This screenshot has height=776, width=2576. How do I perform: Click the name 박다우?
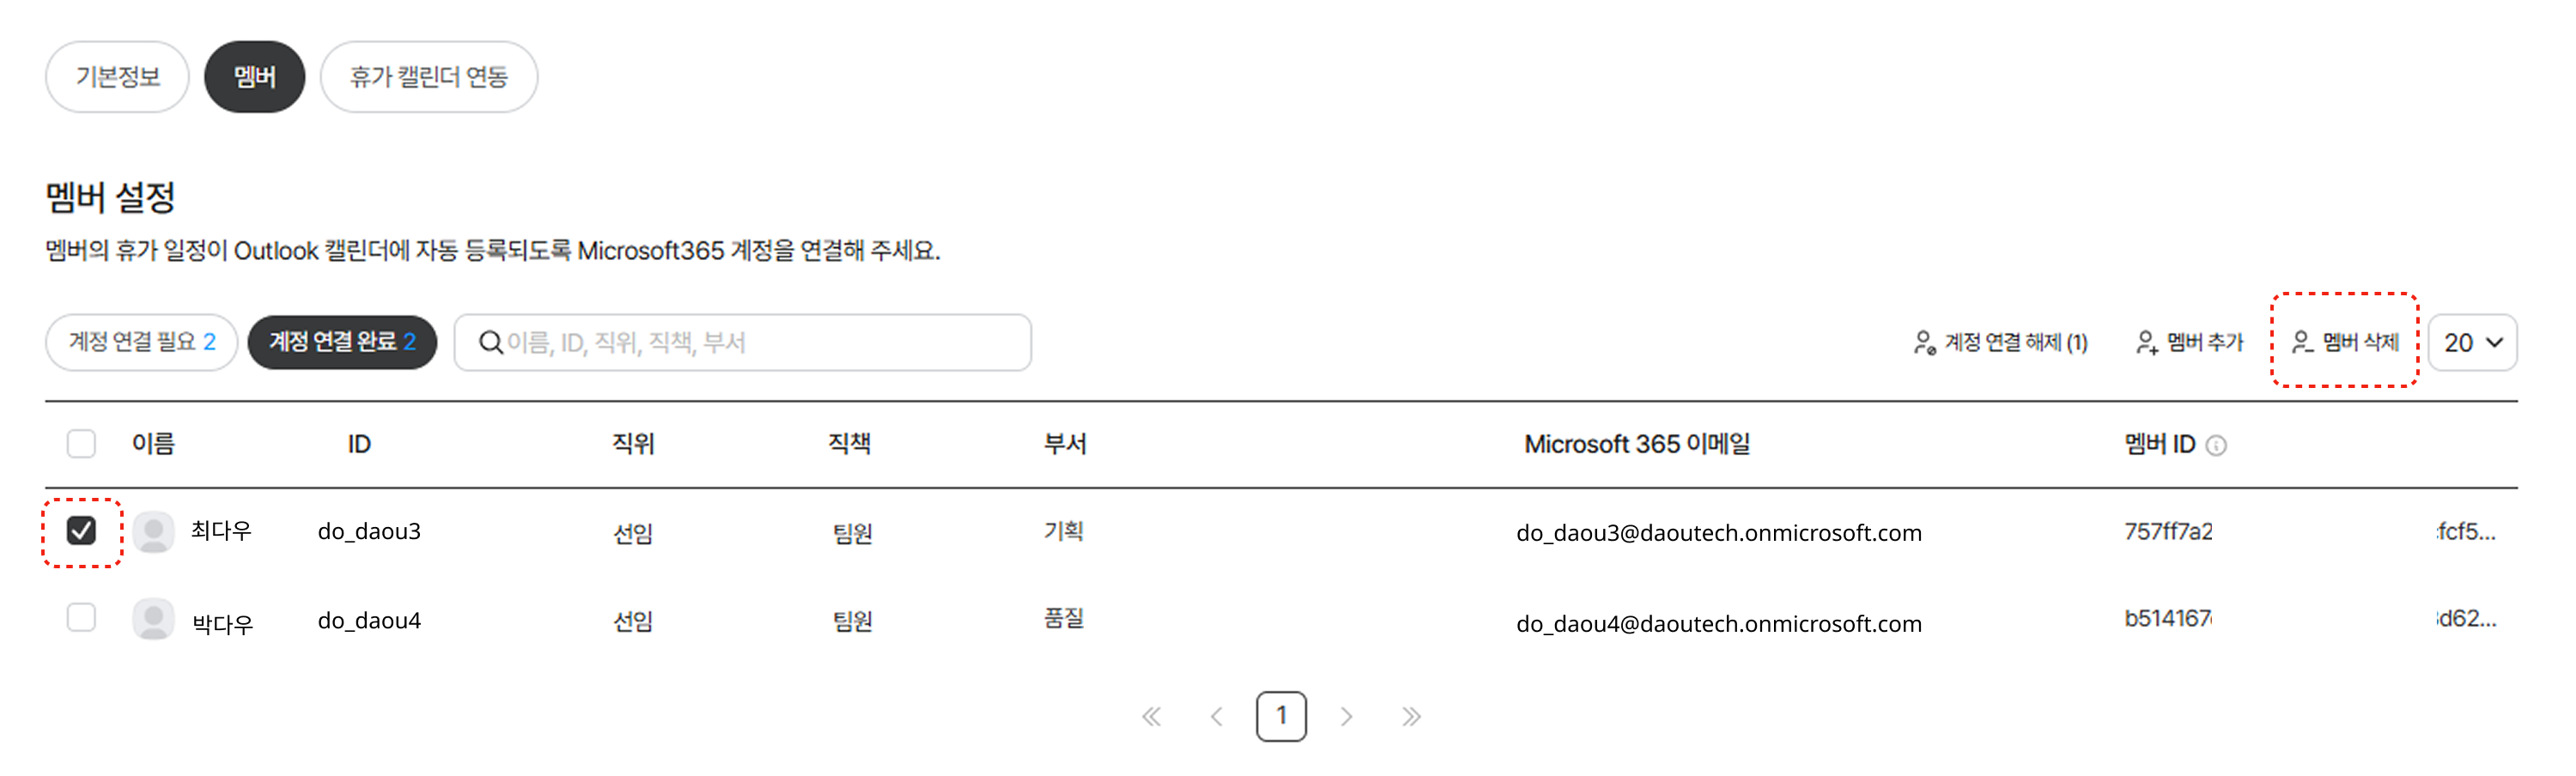222,624
